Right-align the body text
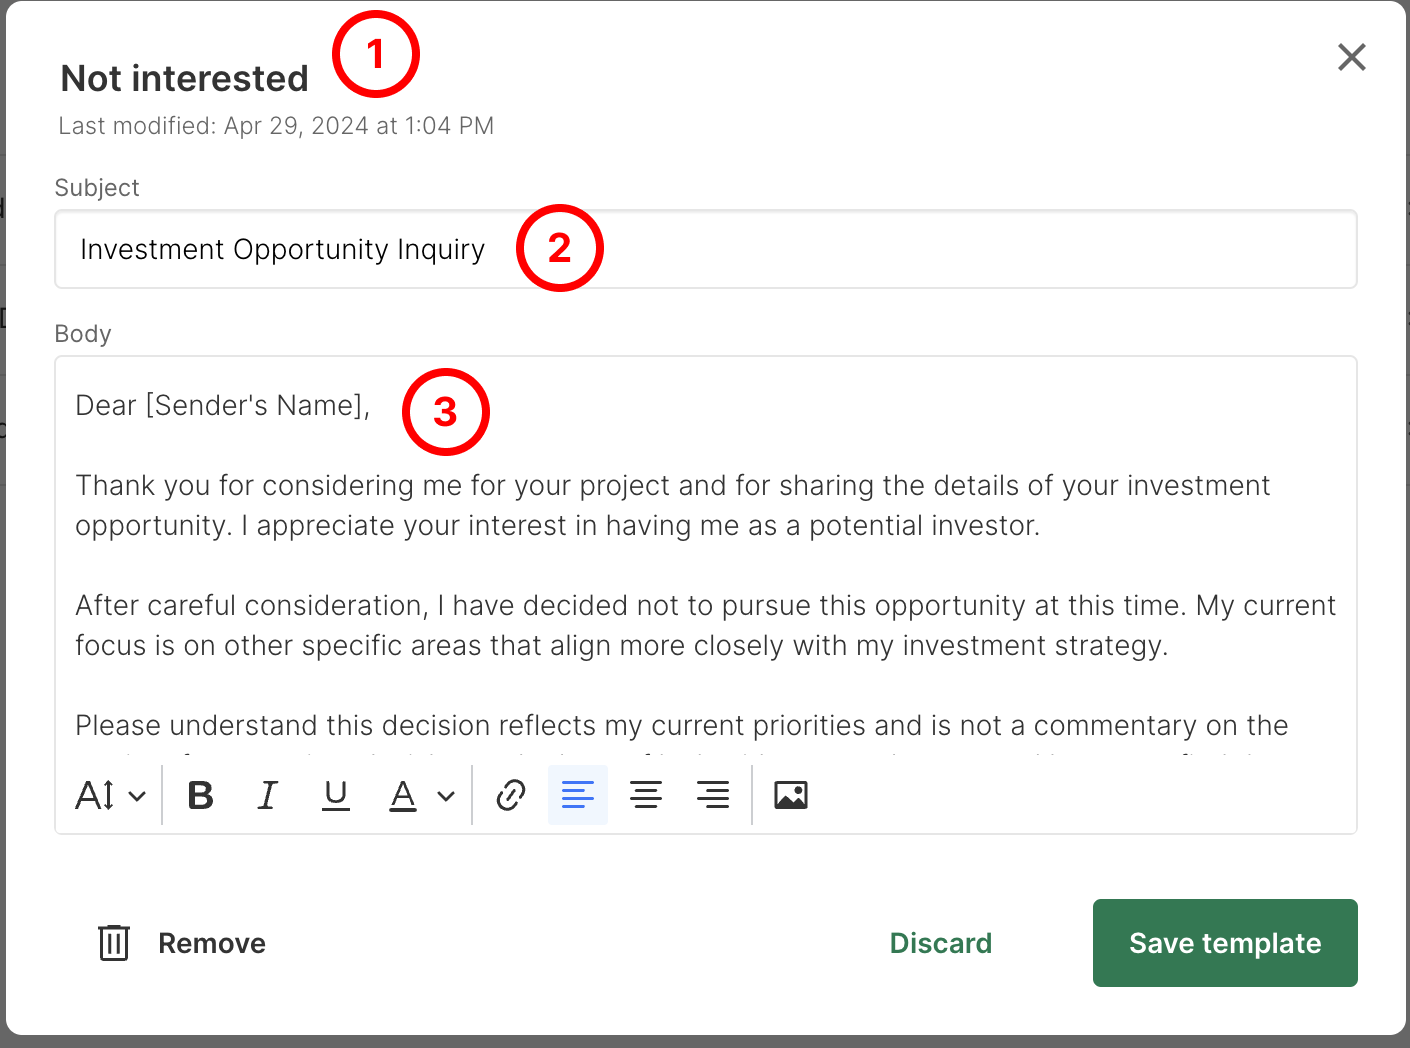This screenshot has height=1048, width=1410. (x=713, y=795)
